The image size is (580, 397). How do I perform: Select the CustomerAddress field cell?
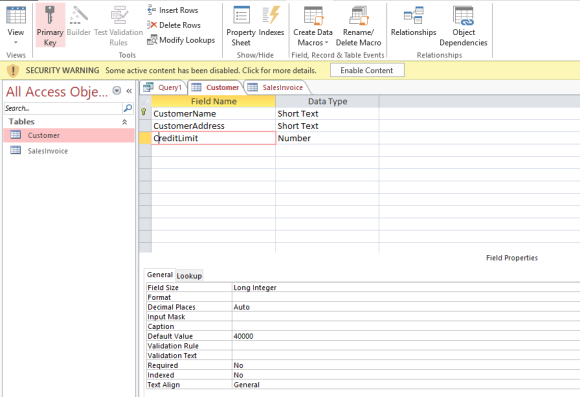tap(213, 126)
